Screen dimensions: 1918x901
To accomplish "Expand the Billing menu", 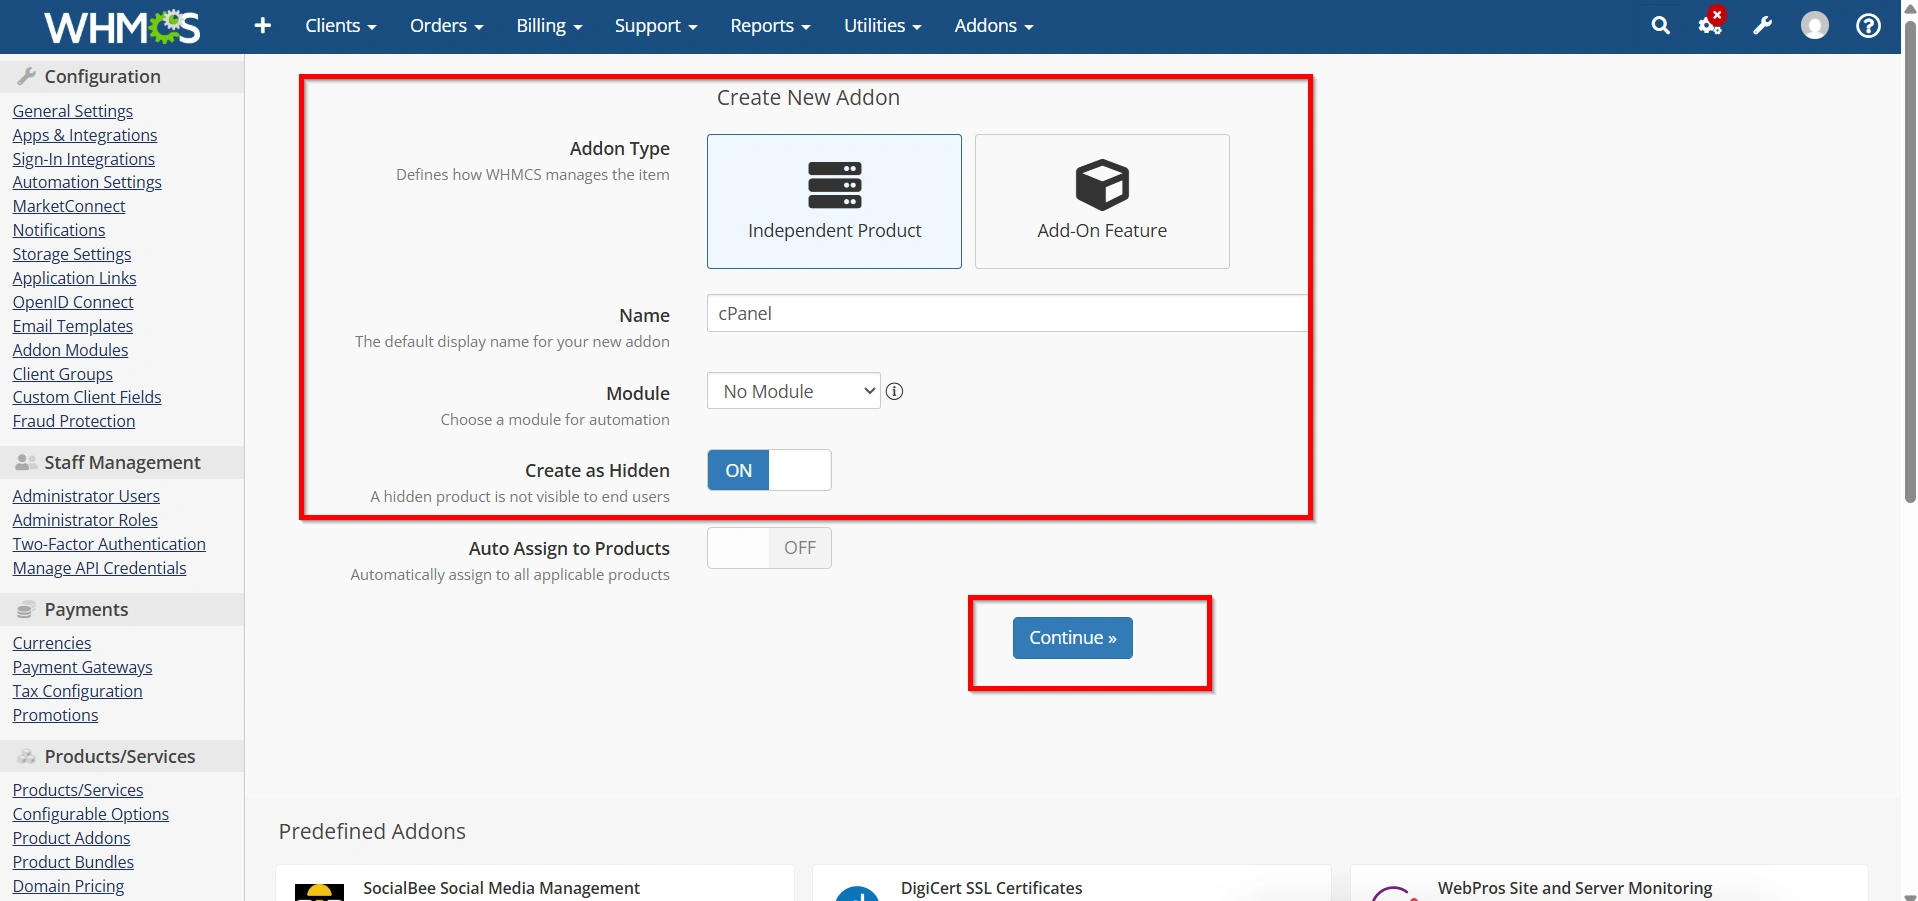I will [x=549, y=26].
